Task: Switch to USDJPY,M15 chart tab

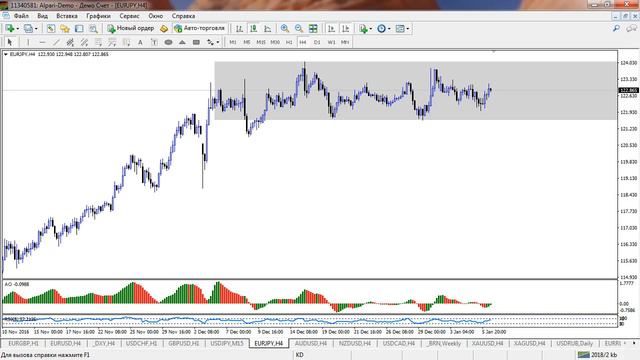Action: click(x=227, y=343)
